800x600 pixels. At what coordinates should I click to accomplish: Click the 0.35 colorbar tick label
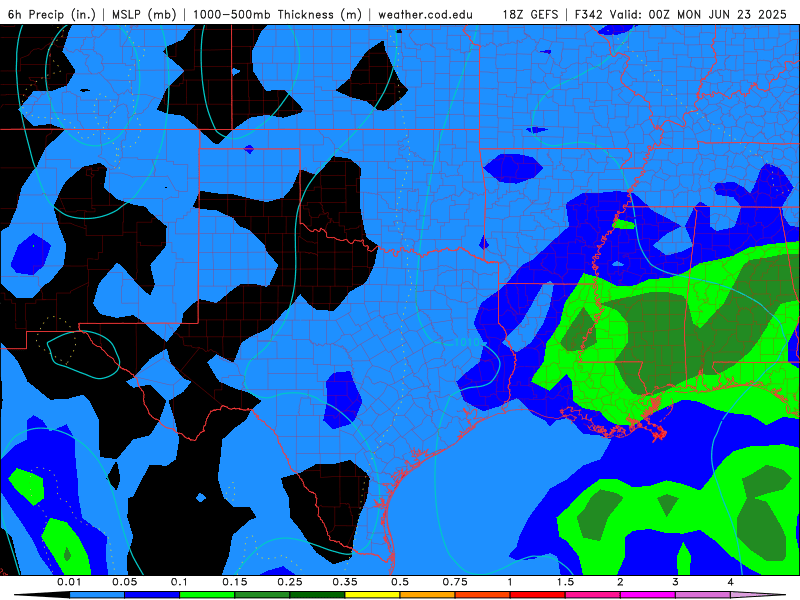(345, 582)
